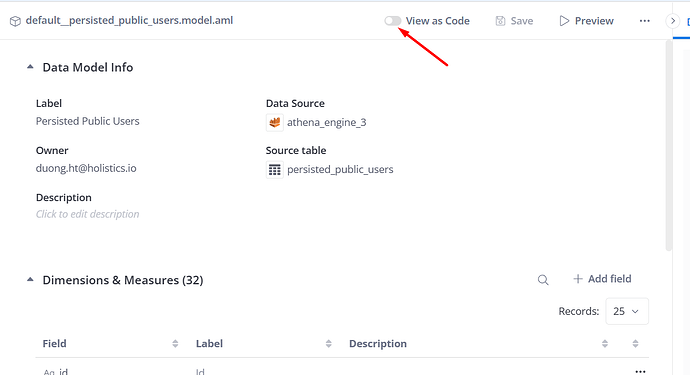The height and width of the screenshot is (375, 690).
Task: Click the Preview button label
Action: pyautogui.click(x=594, y=21)
